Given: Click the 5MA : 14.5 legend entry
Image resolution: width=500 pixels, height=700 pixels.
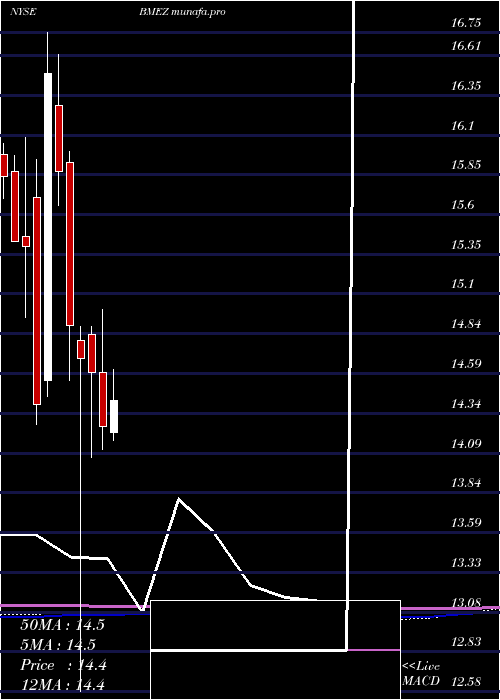Looking at the screenshot, I should coord(58,645).
